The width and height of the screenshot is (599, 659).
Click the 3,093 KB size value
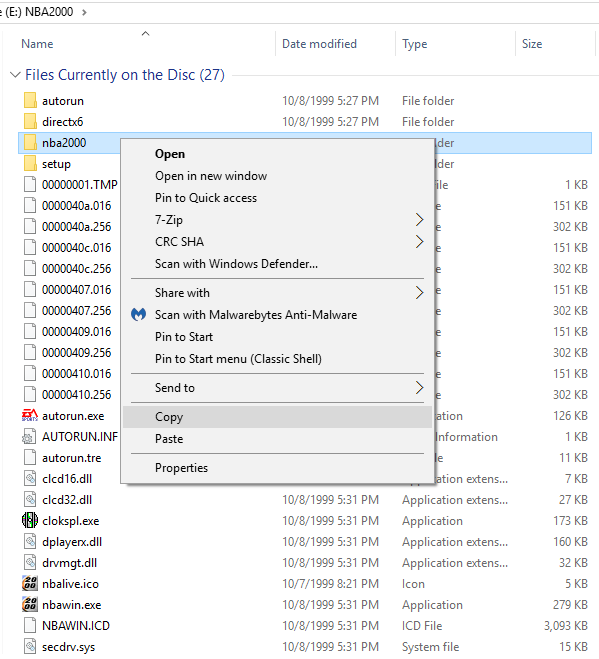[566, 626]
